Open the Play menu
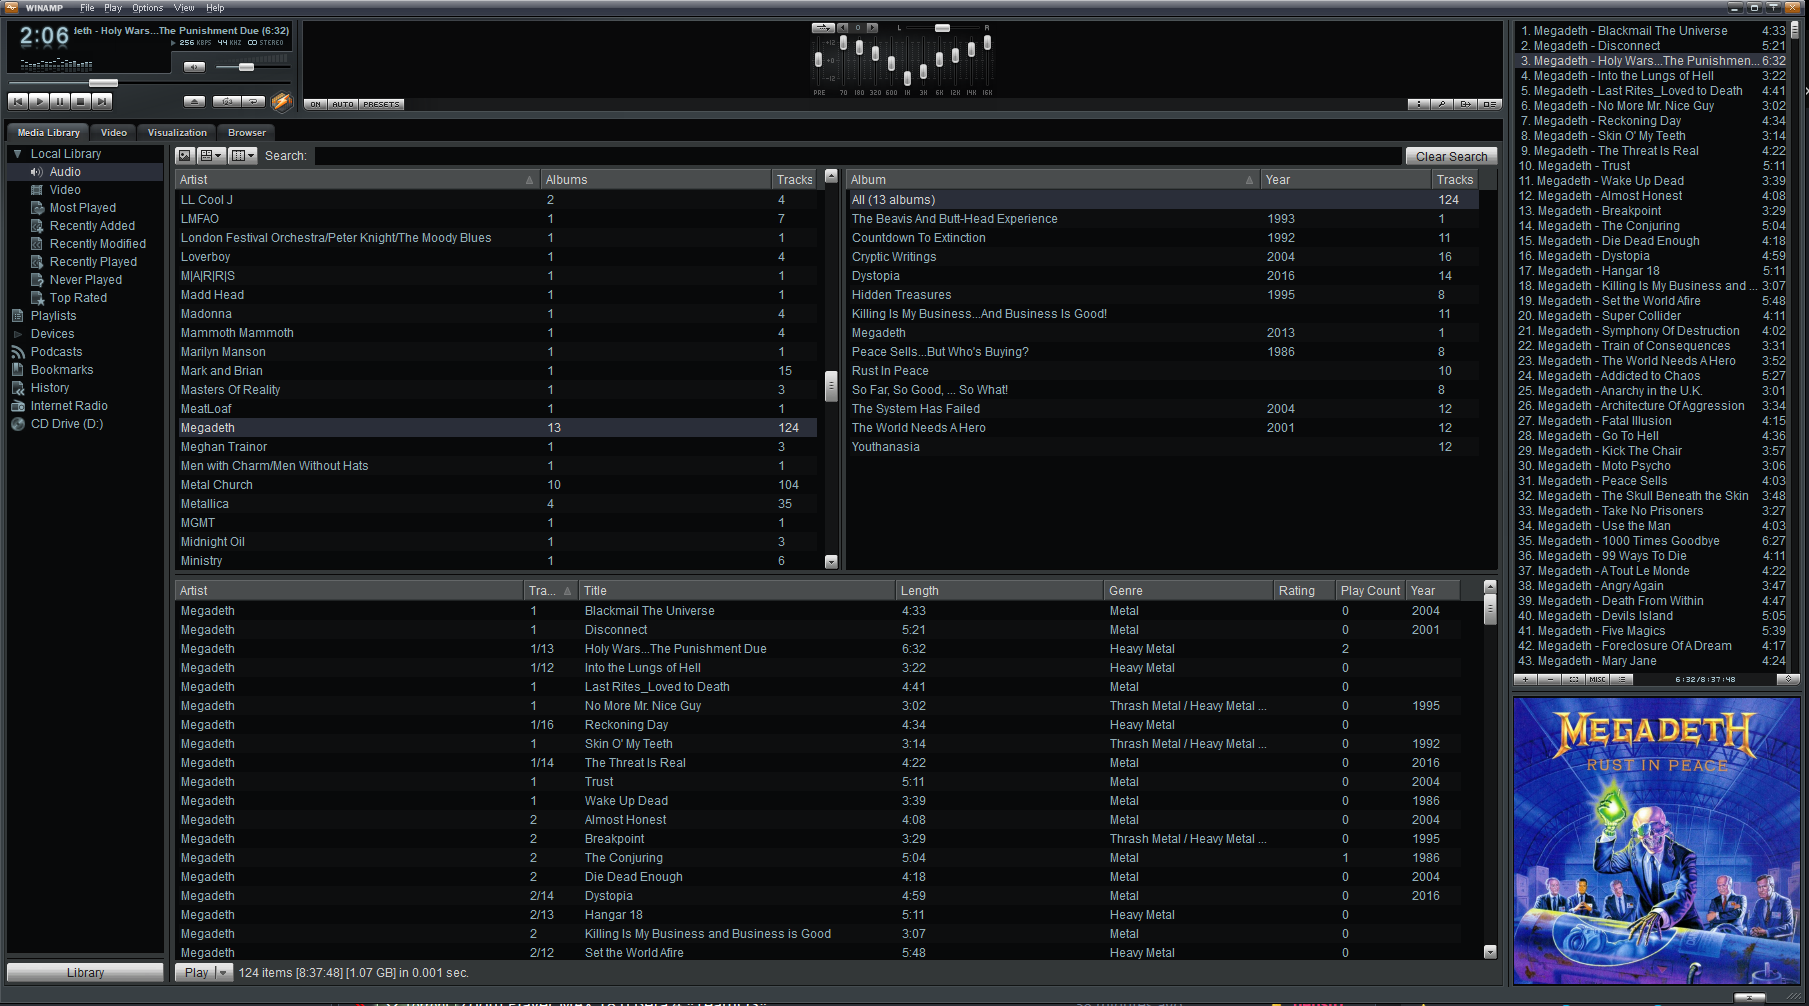Image resolution: width=1809 pixels, height=1006 pixels. (113, 8)
